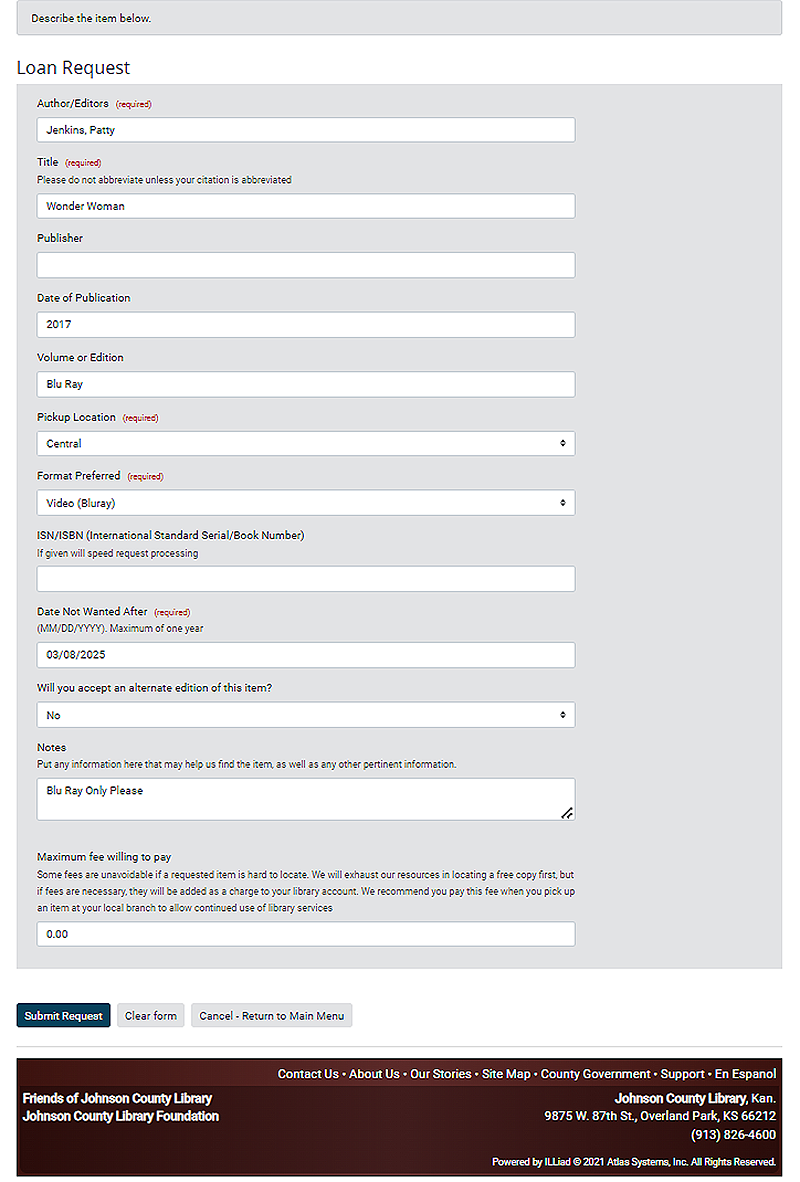800x1182 pixels.
Task: Cancel and return to Main Menu
Action: [271, 1015]
